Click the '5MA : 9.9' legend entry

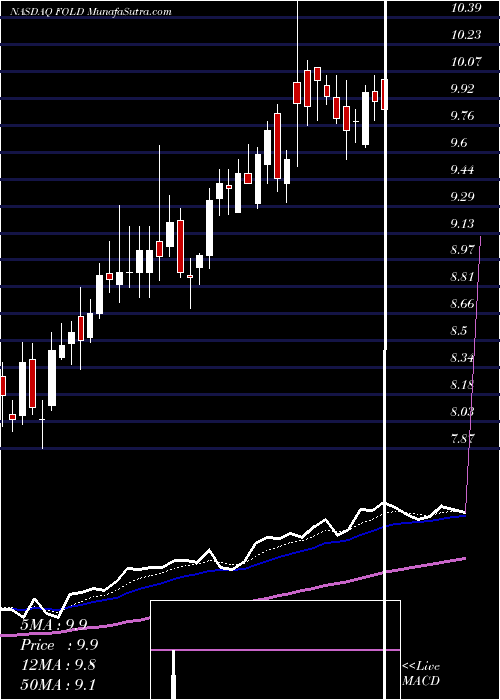tap(54, 624)
